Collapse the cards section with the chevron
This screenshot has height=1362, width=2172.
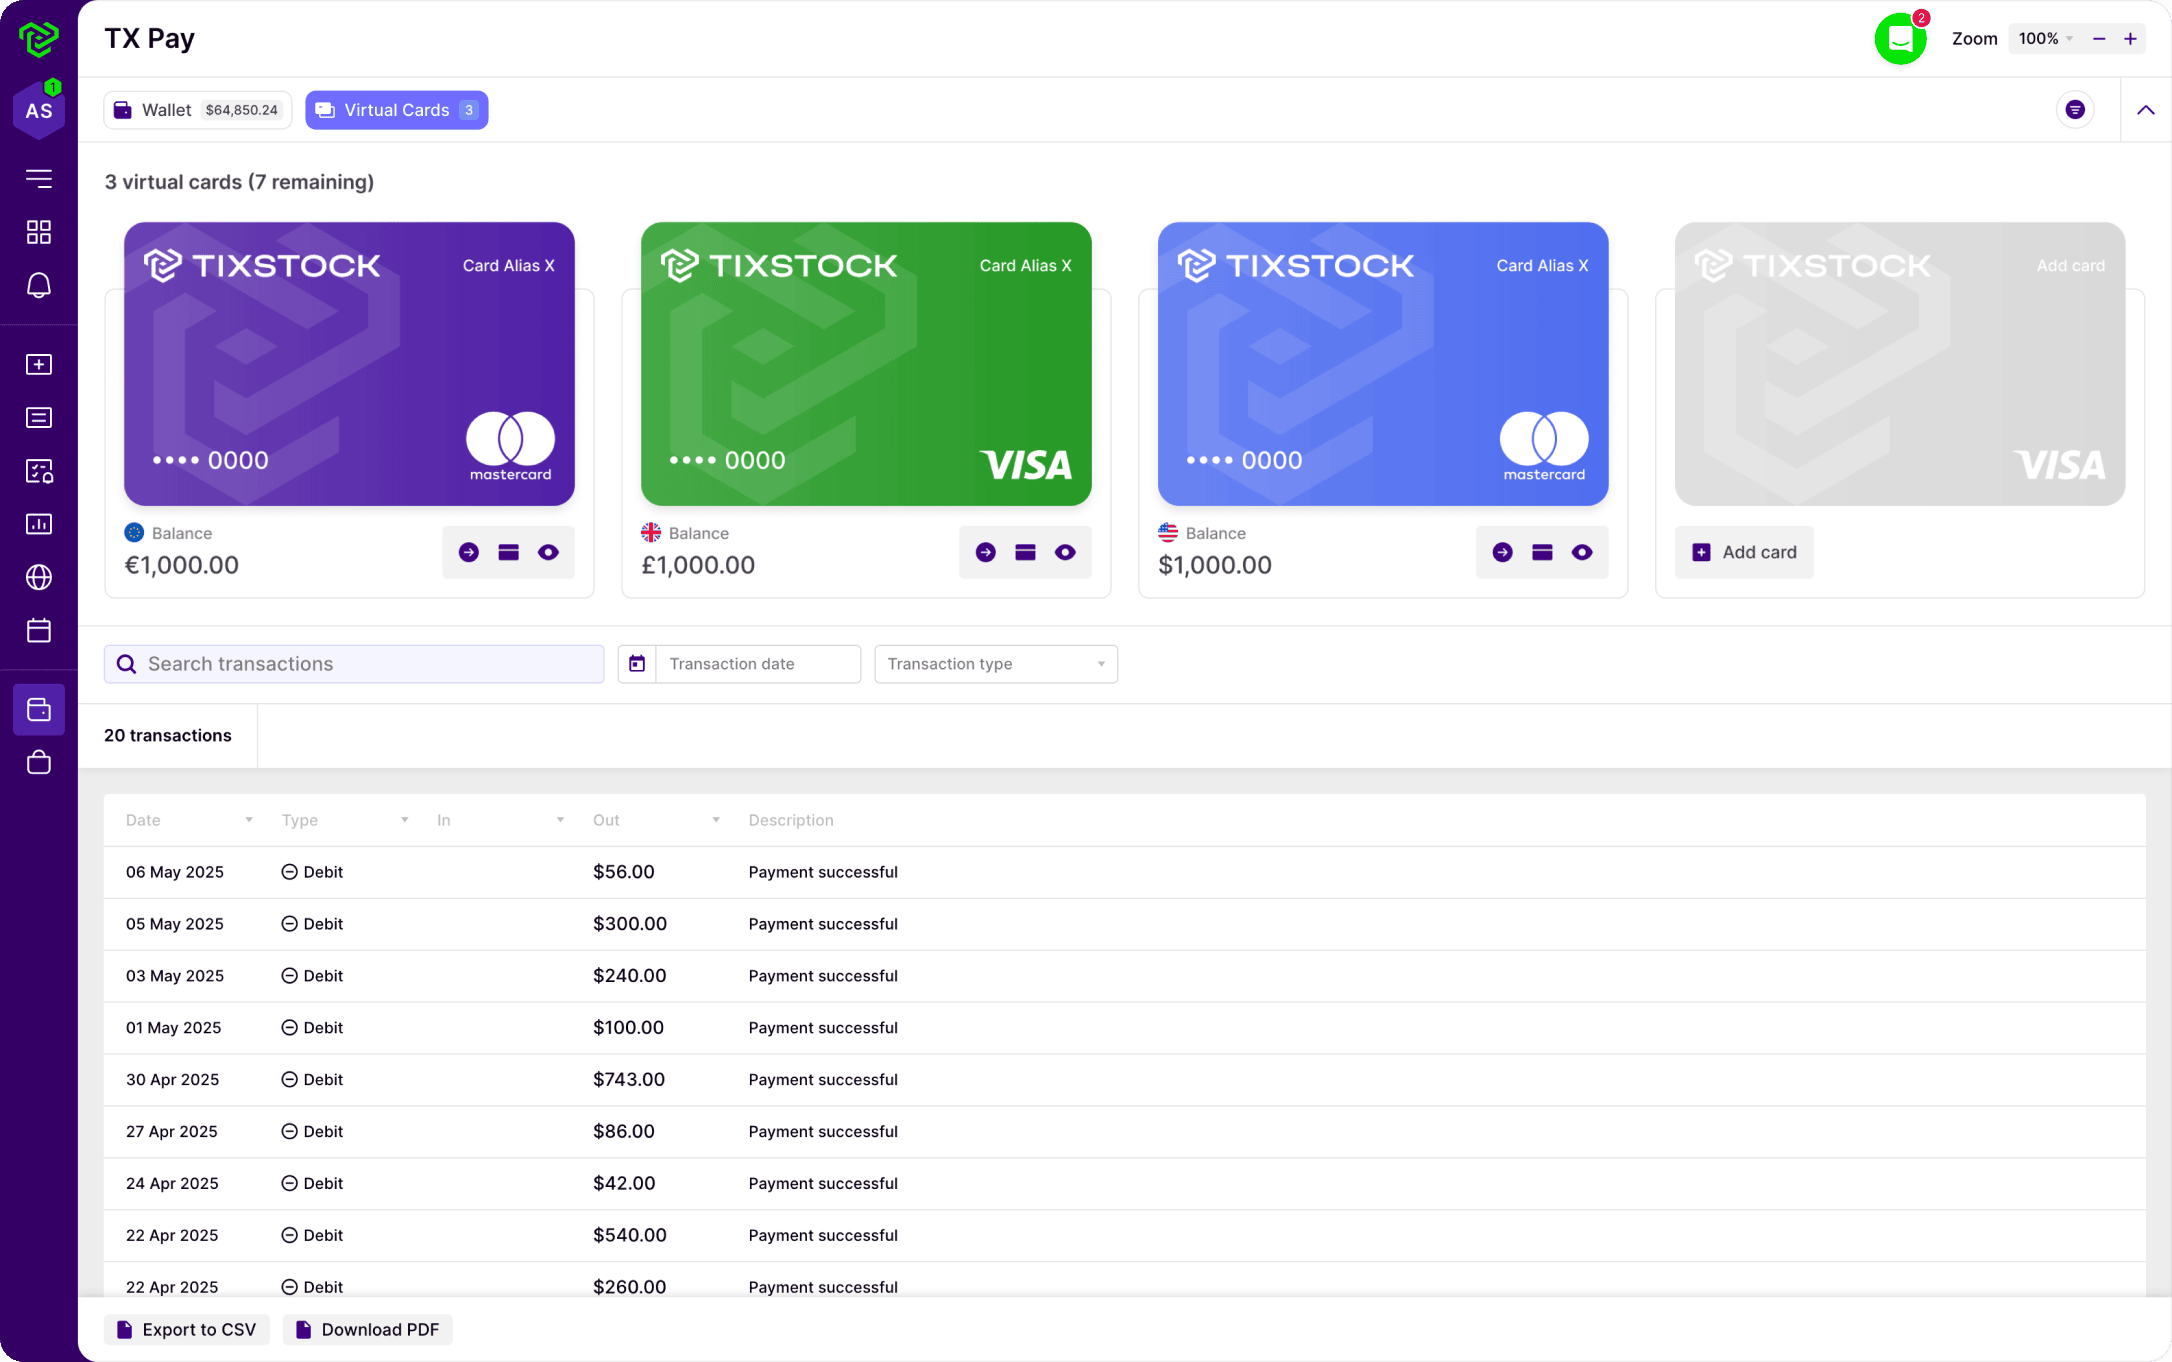pyautogui.click(x=2146, y=110)
